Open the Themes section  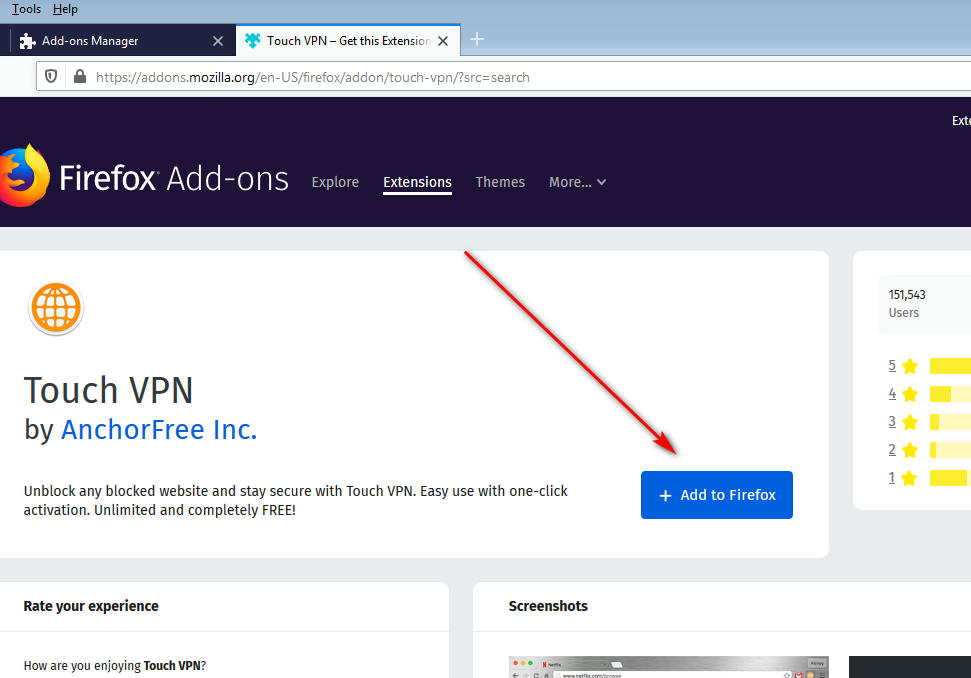pyautogui.click(x=500, y=182)
